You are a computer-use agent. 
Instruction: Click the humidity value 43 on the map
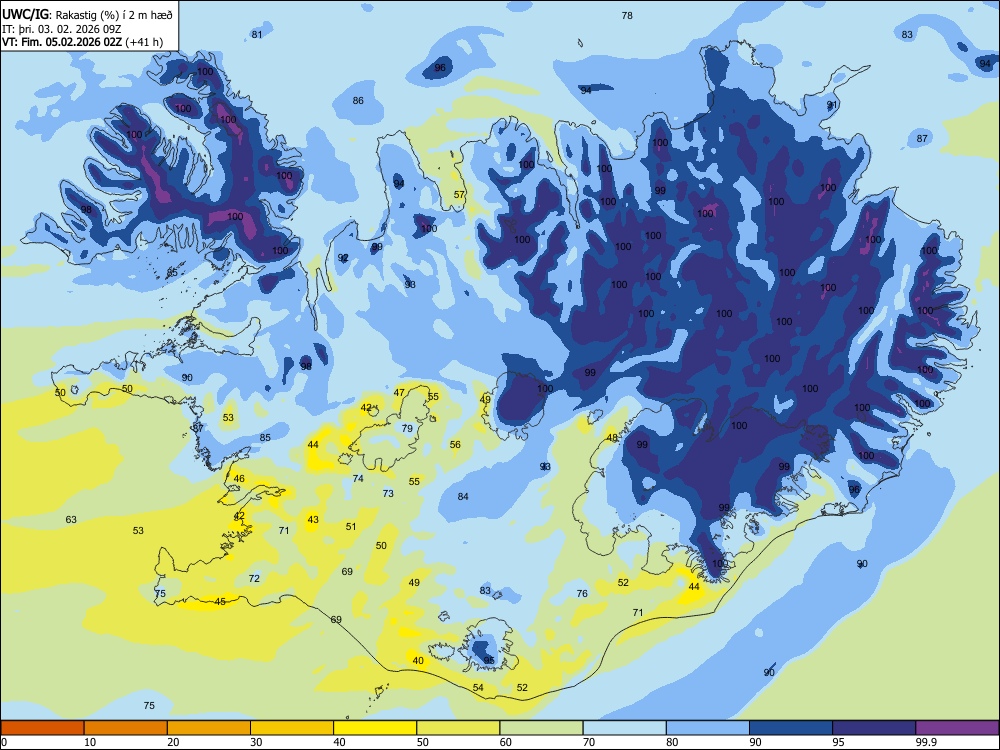click(x=312, y=520)
